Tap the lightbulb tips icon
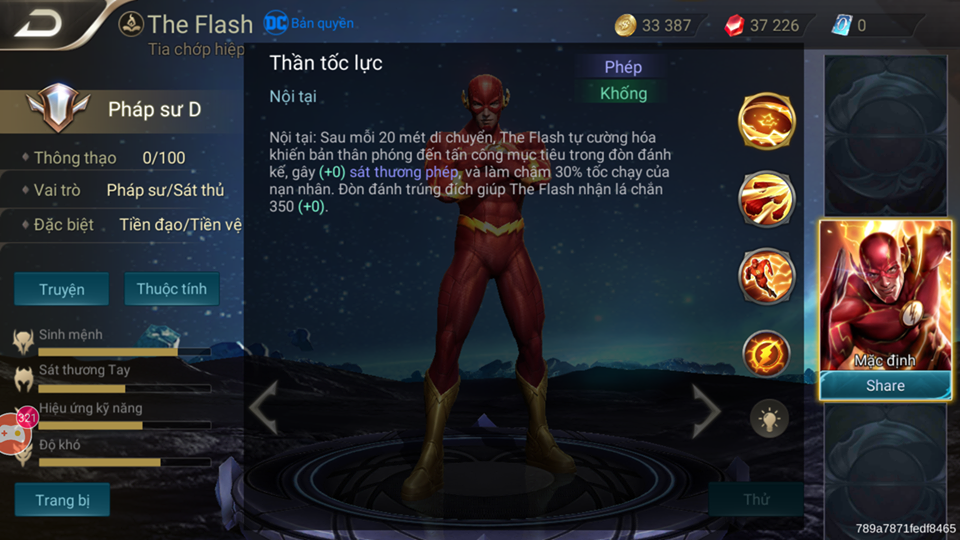 click(769, 419)
